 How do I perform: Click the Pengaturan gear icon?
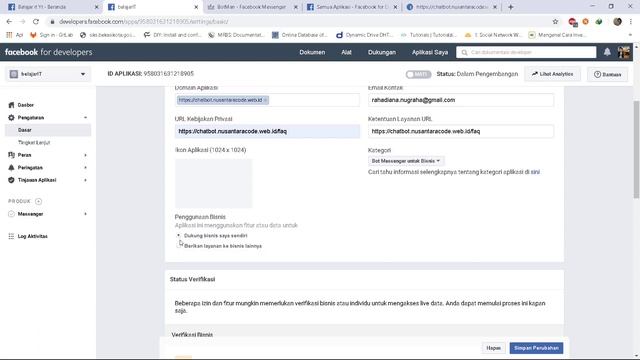point(11,118)
